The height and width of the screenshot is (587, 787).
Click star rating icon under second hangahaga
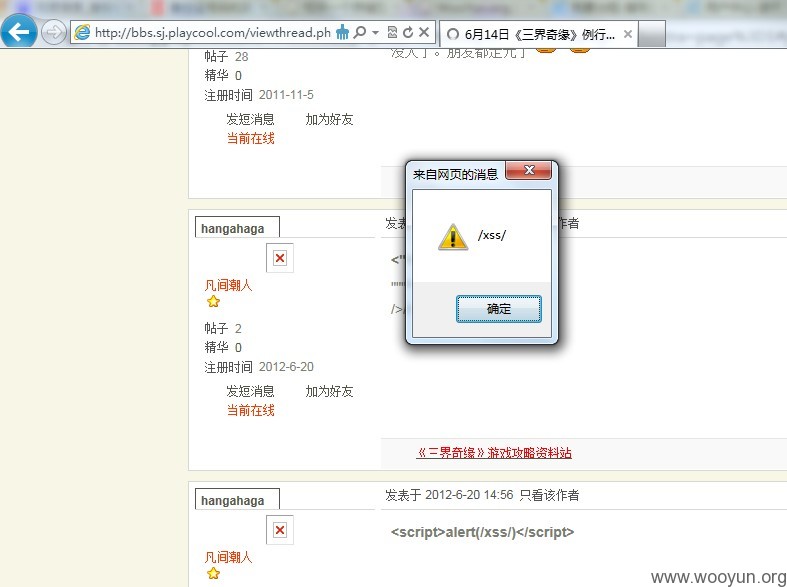coord(213,573)
